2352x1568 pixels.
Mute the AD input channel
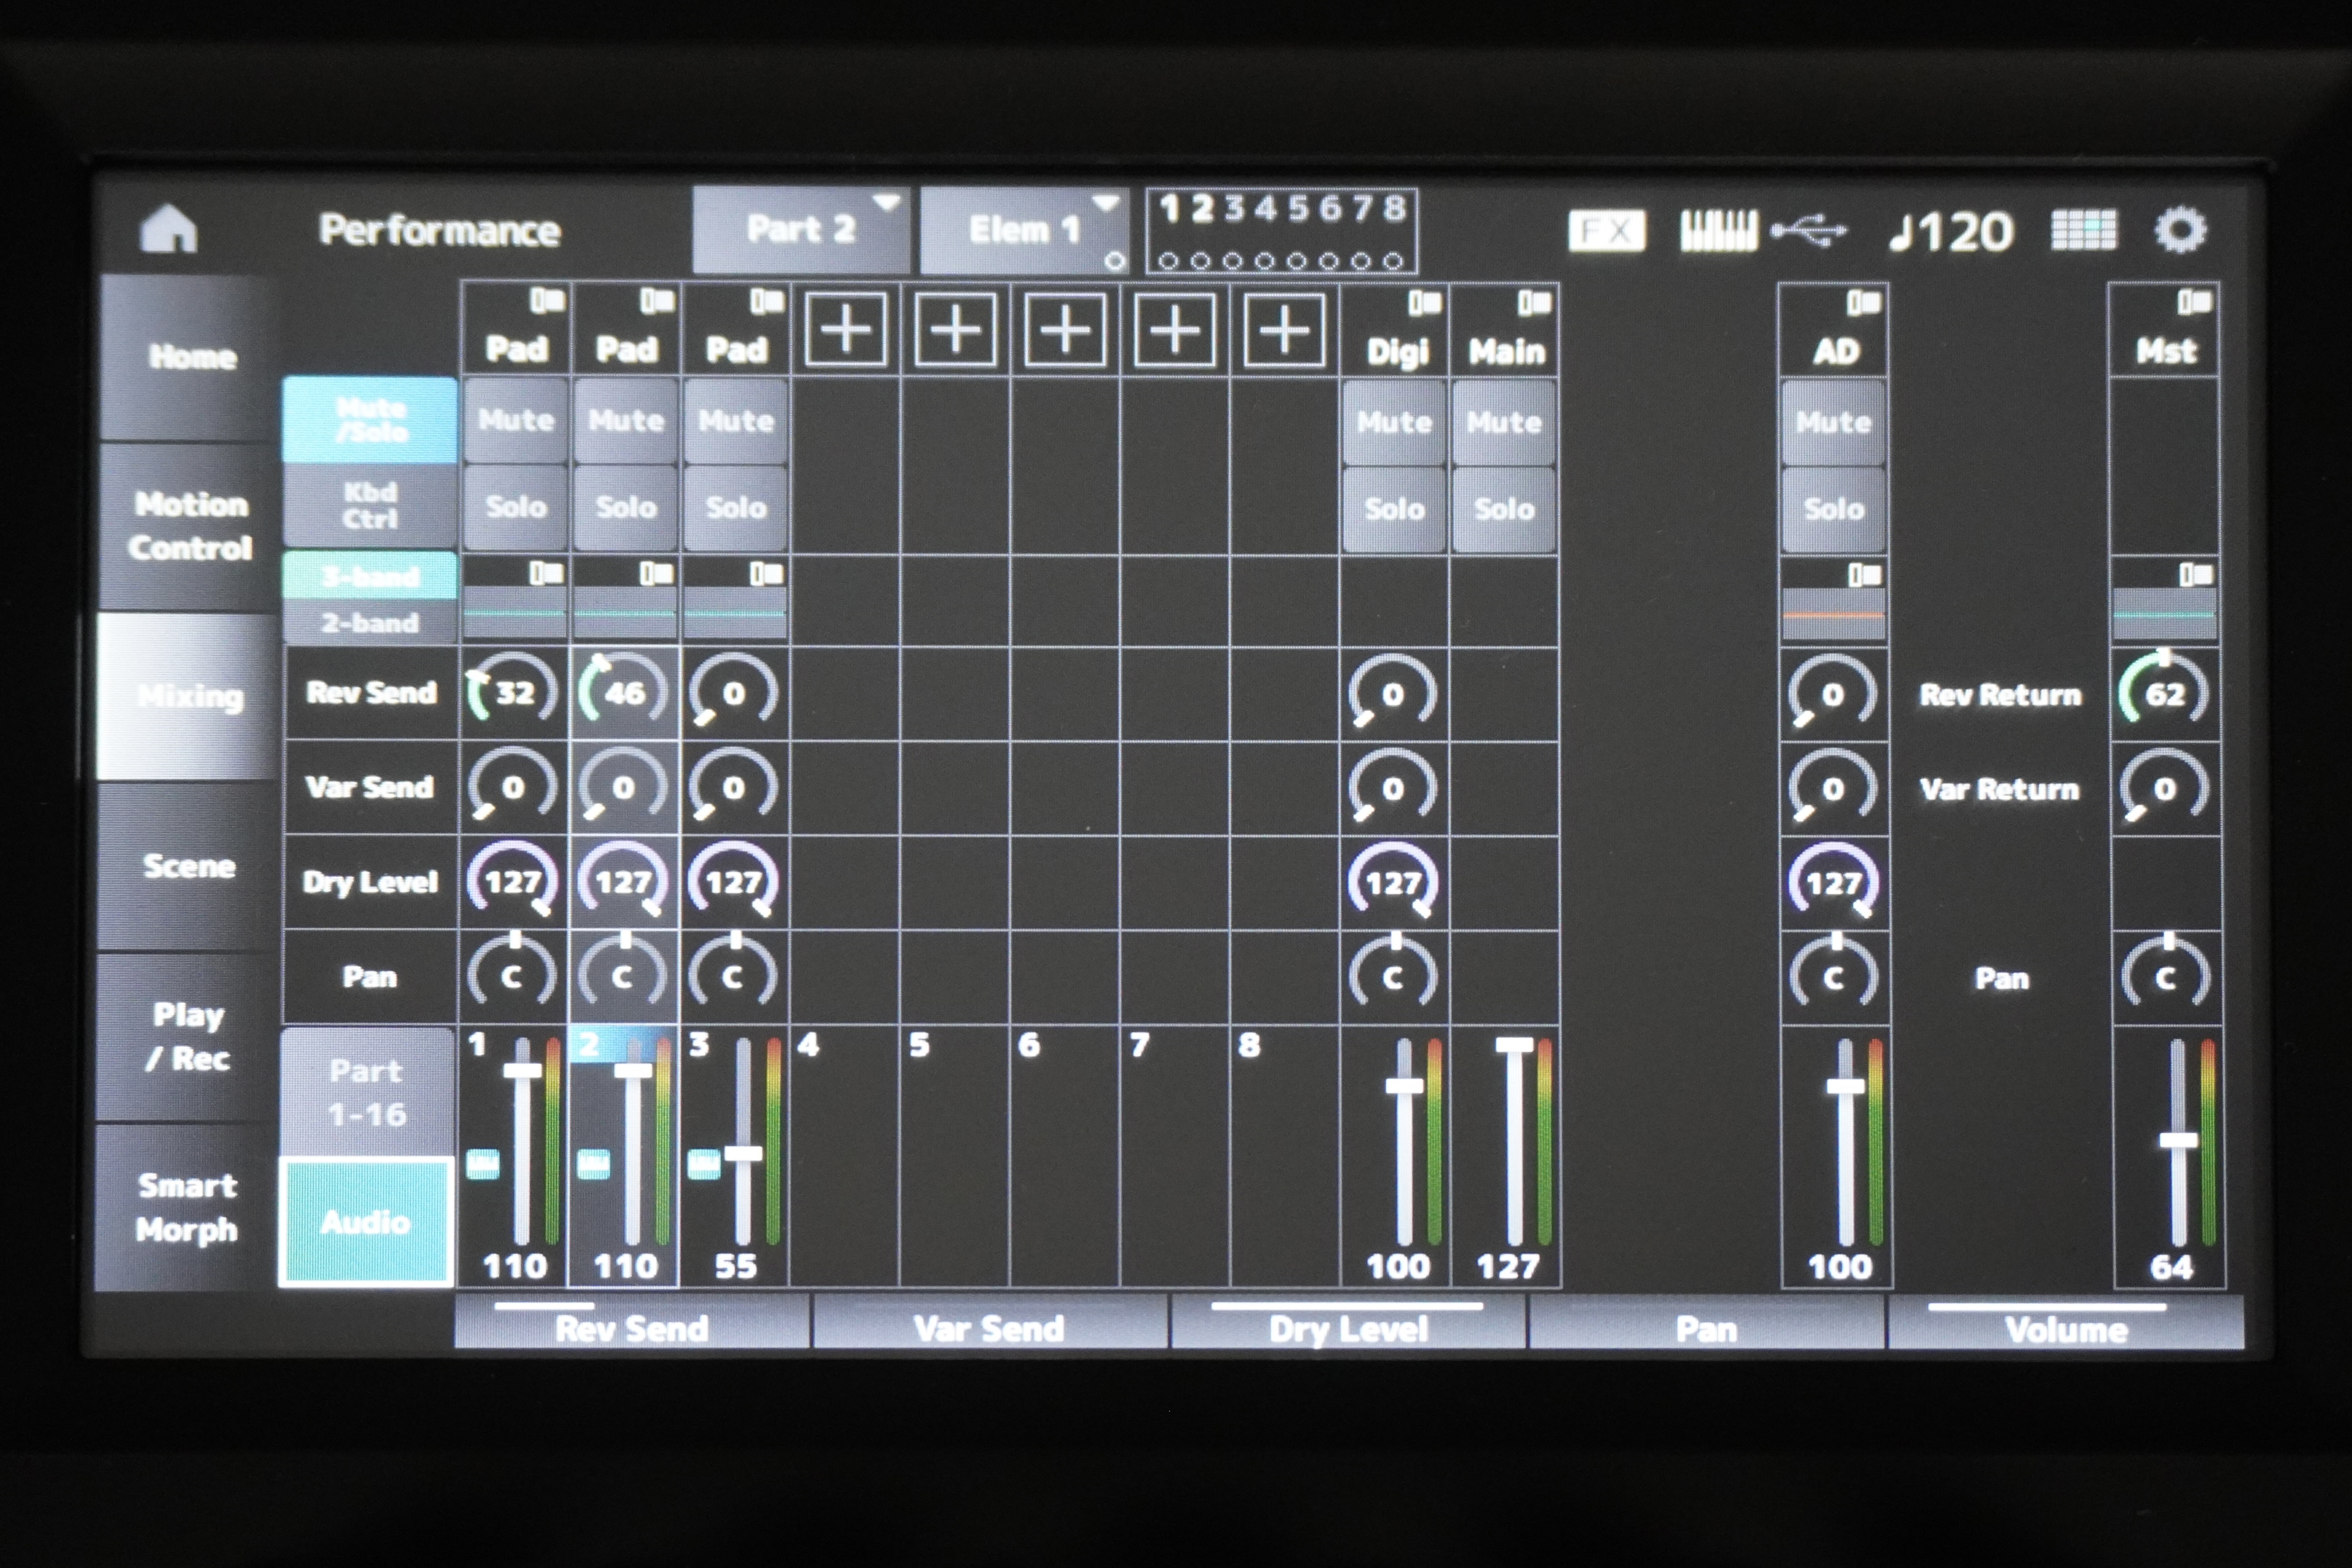click(1833, 422)
